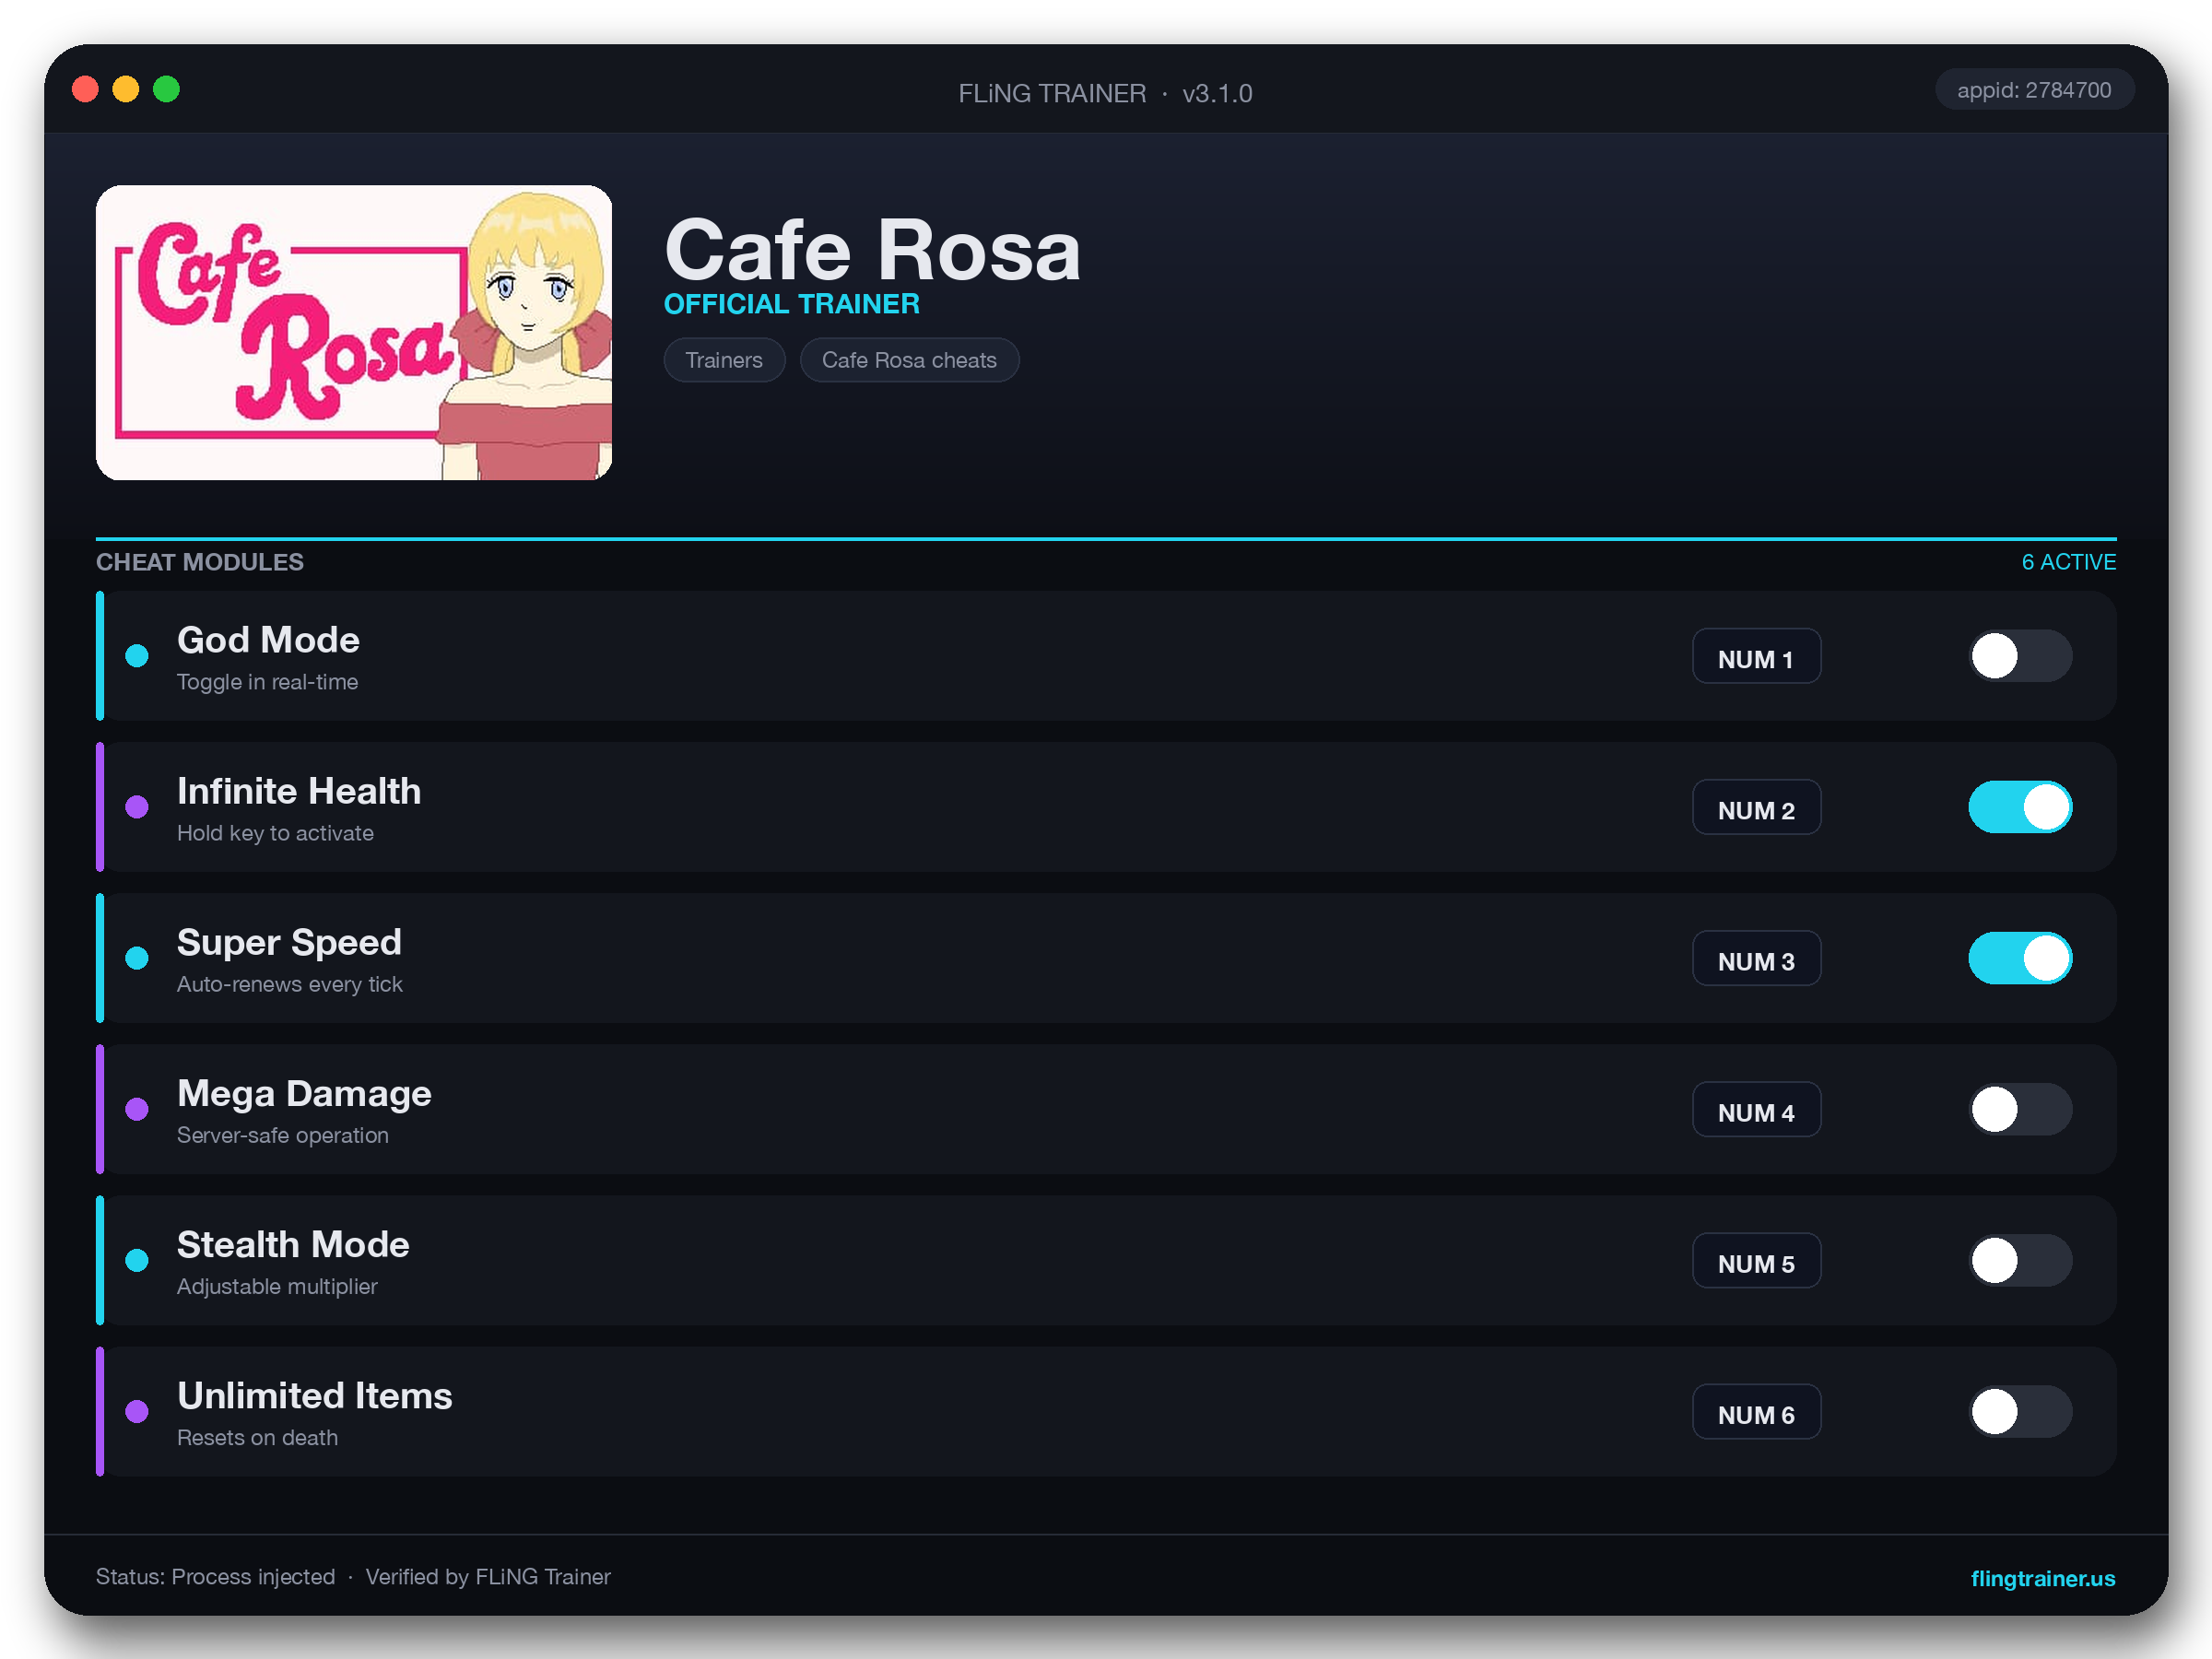Click 'Verified by FLiNG Trainer' text
Image resolution: width=2212 pixels, height=1659 pixels.
point(488,1577)
